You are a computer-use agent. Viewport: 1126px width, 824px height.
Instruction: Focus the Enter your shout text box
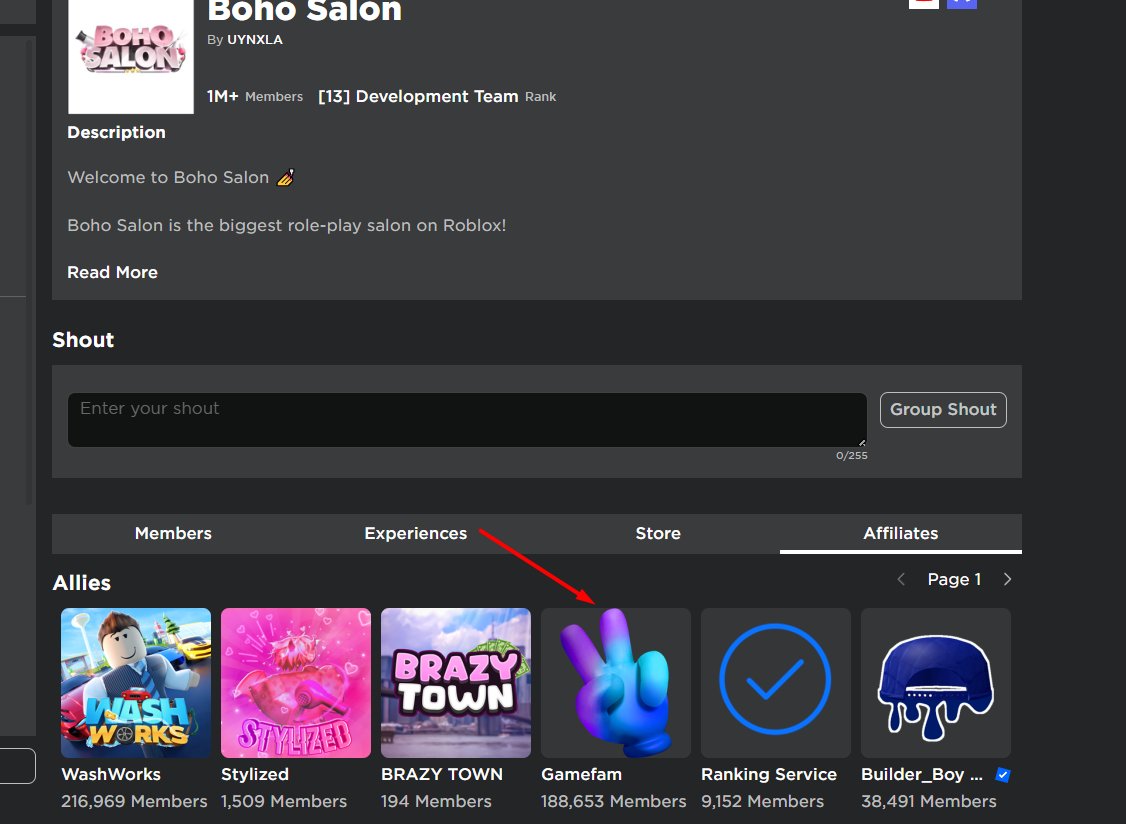coord(467,420)
